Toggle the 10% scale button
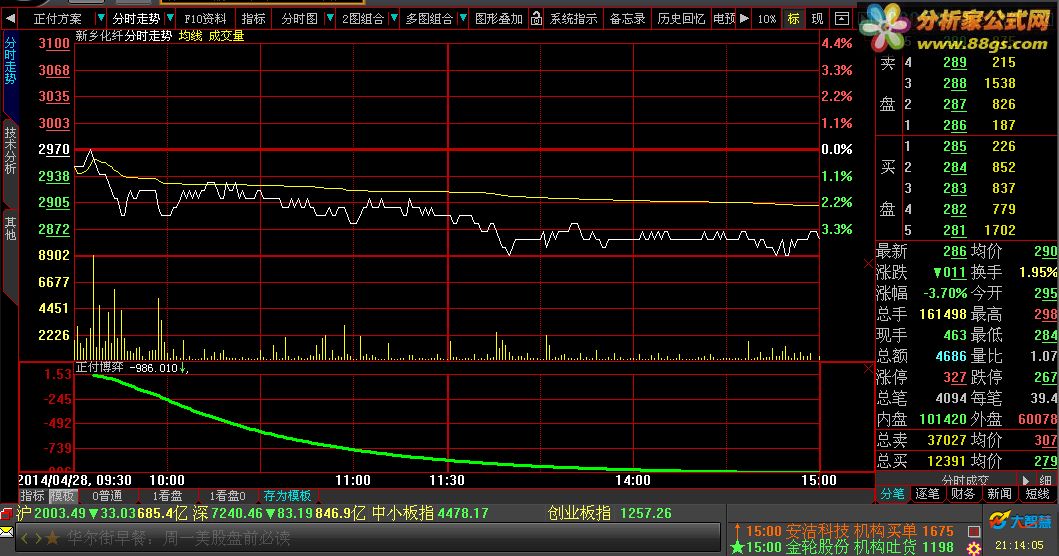Screen dimensions: 1059x556 [767, 18]
